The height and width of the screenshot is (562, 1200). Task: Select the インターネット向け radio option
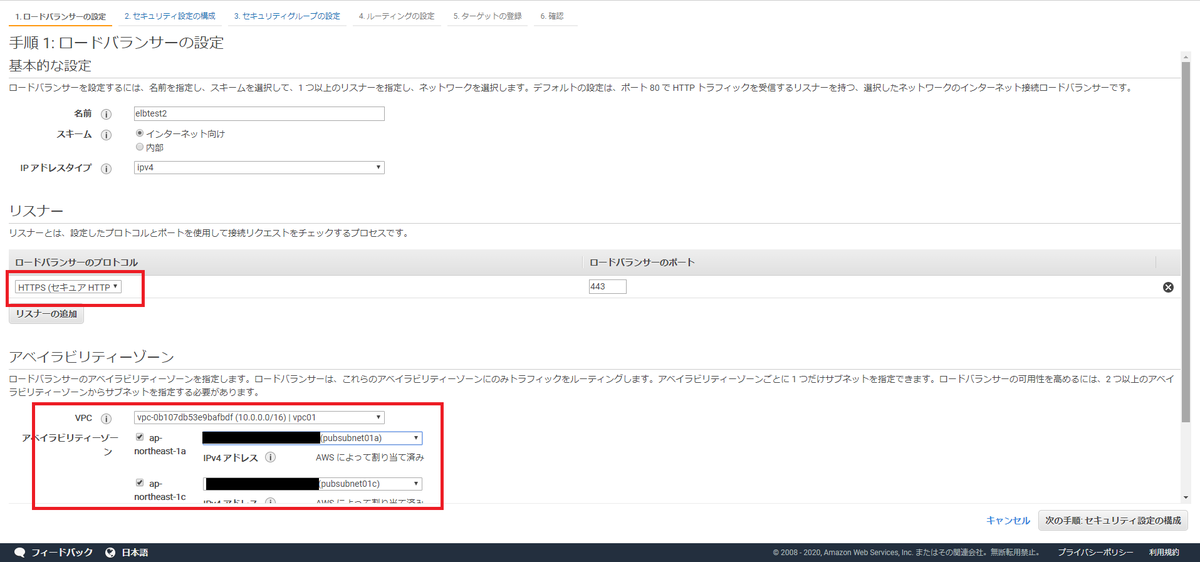(x=140, y=133)
